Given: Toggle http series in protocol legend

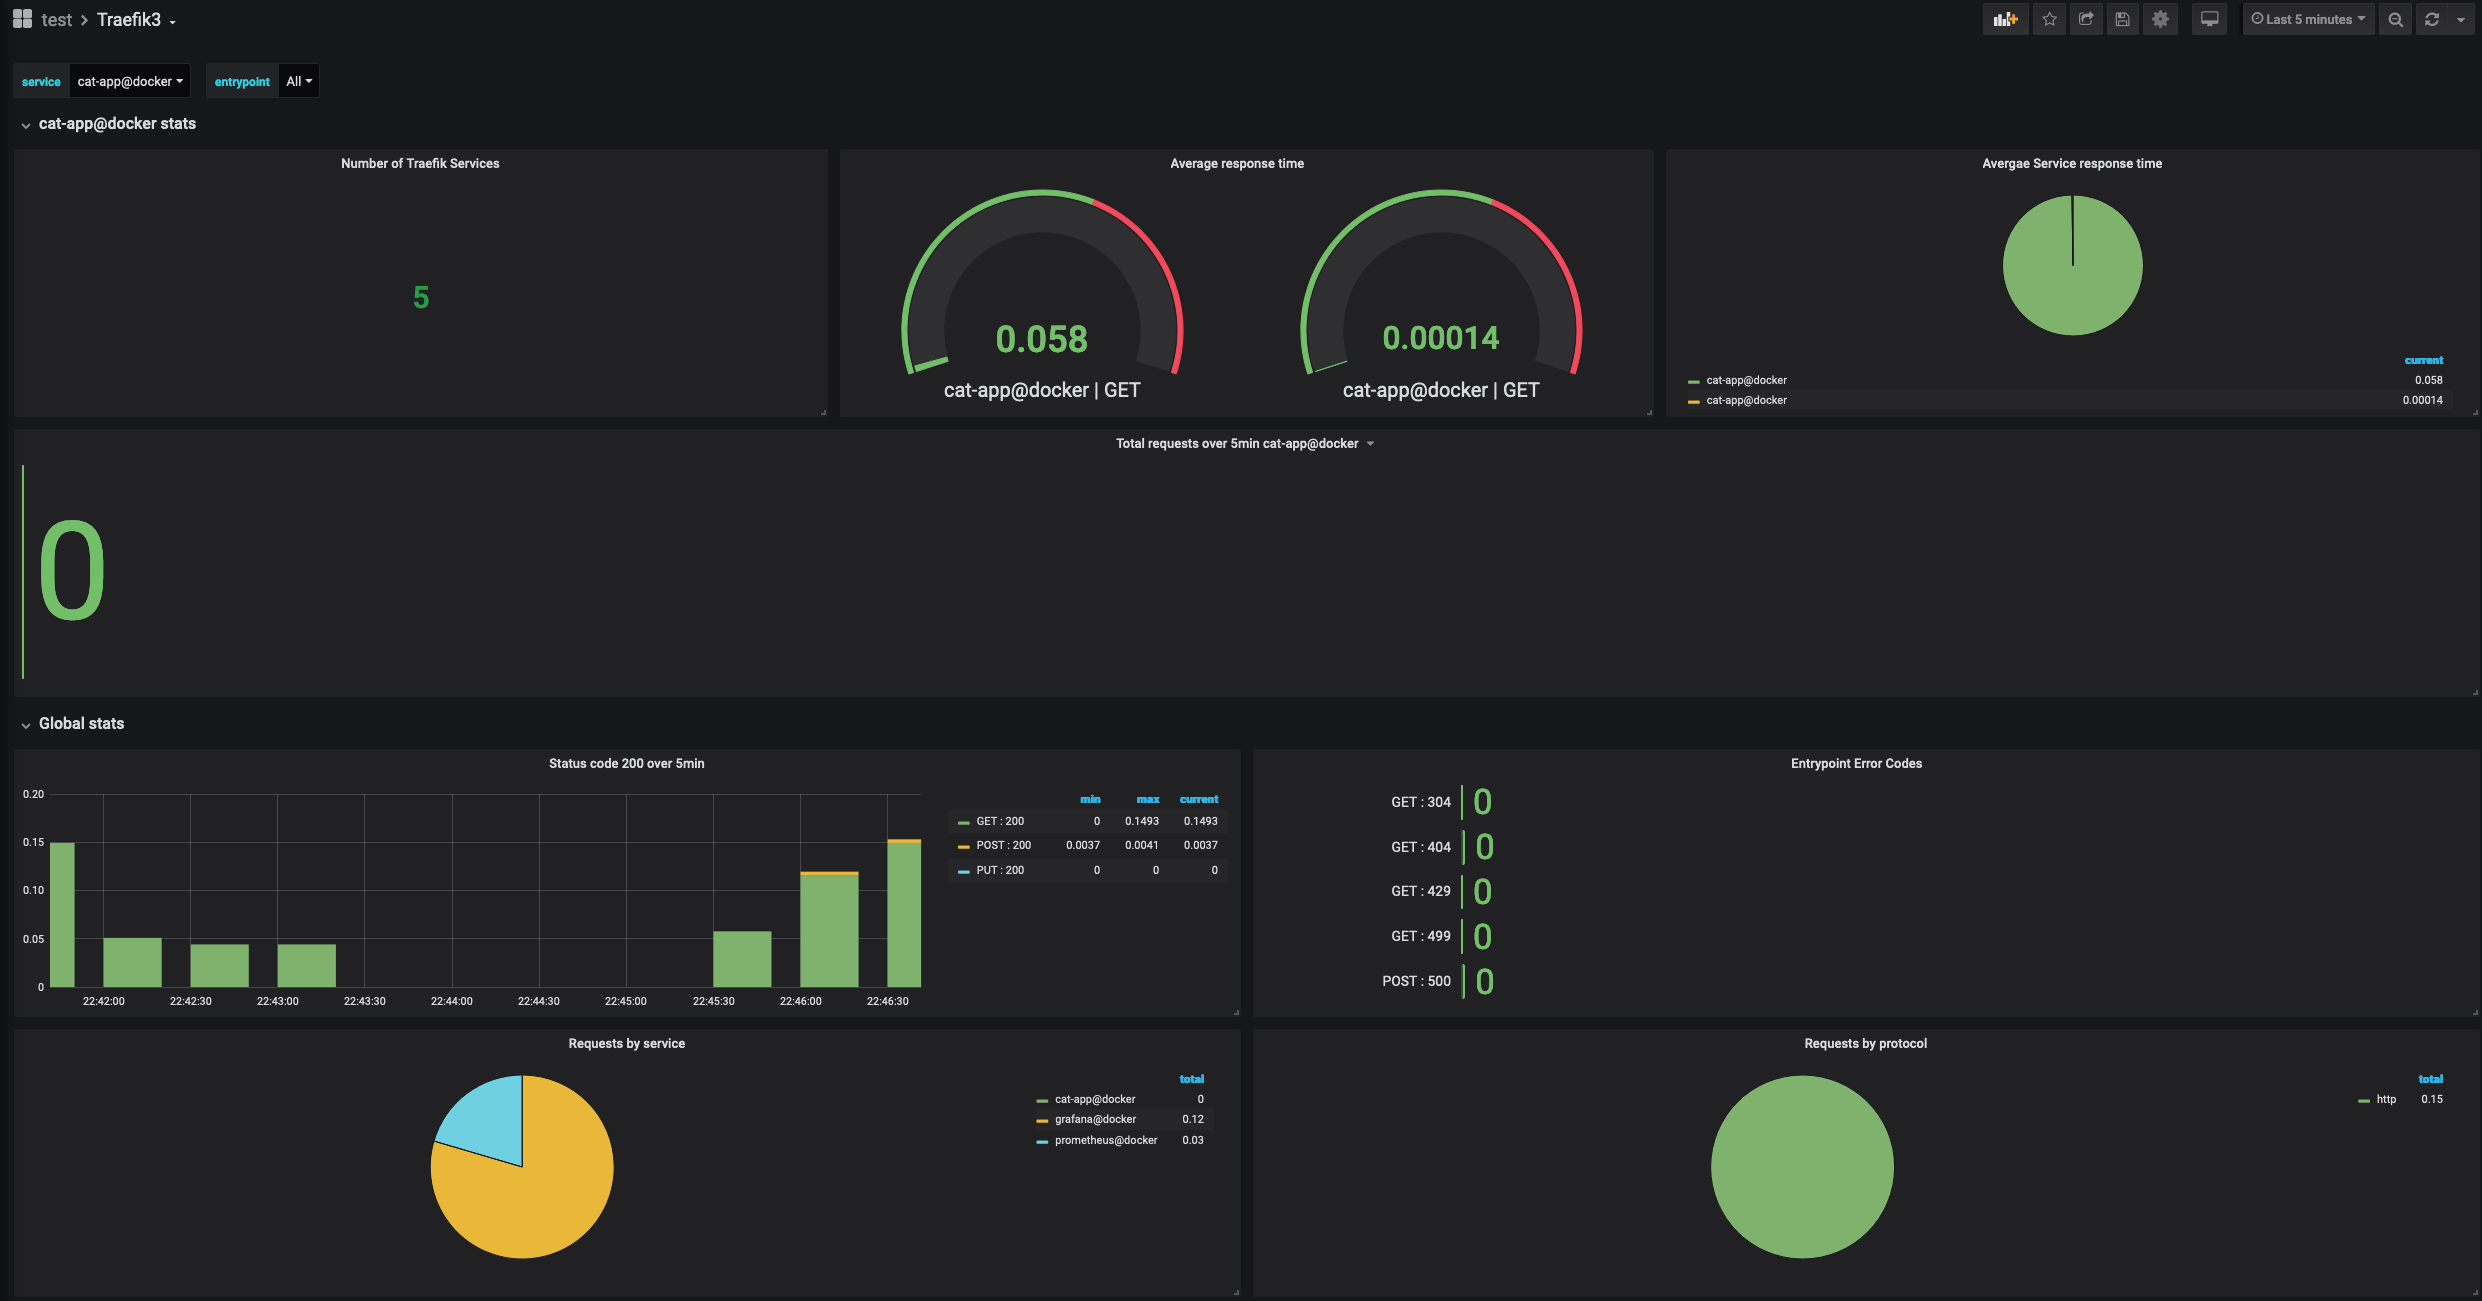Looking at the screenshot, I should click(x=2385, y=1099).
